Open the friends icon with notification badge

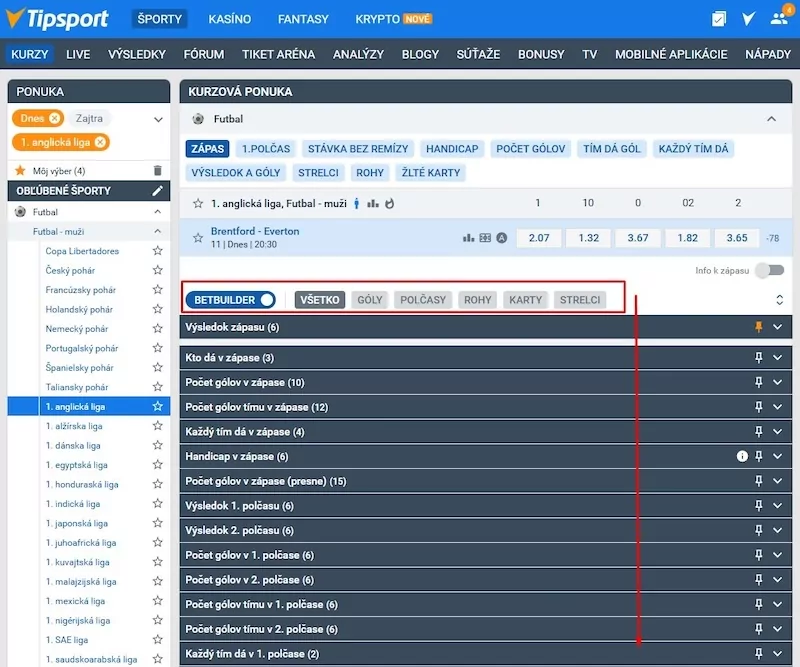780,18
